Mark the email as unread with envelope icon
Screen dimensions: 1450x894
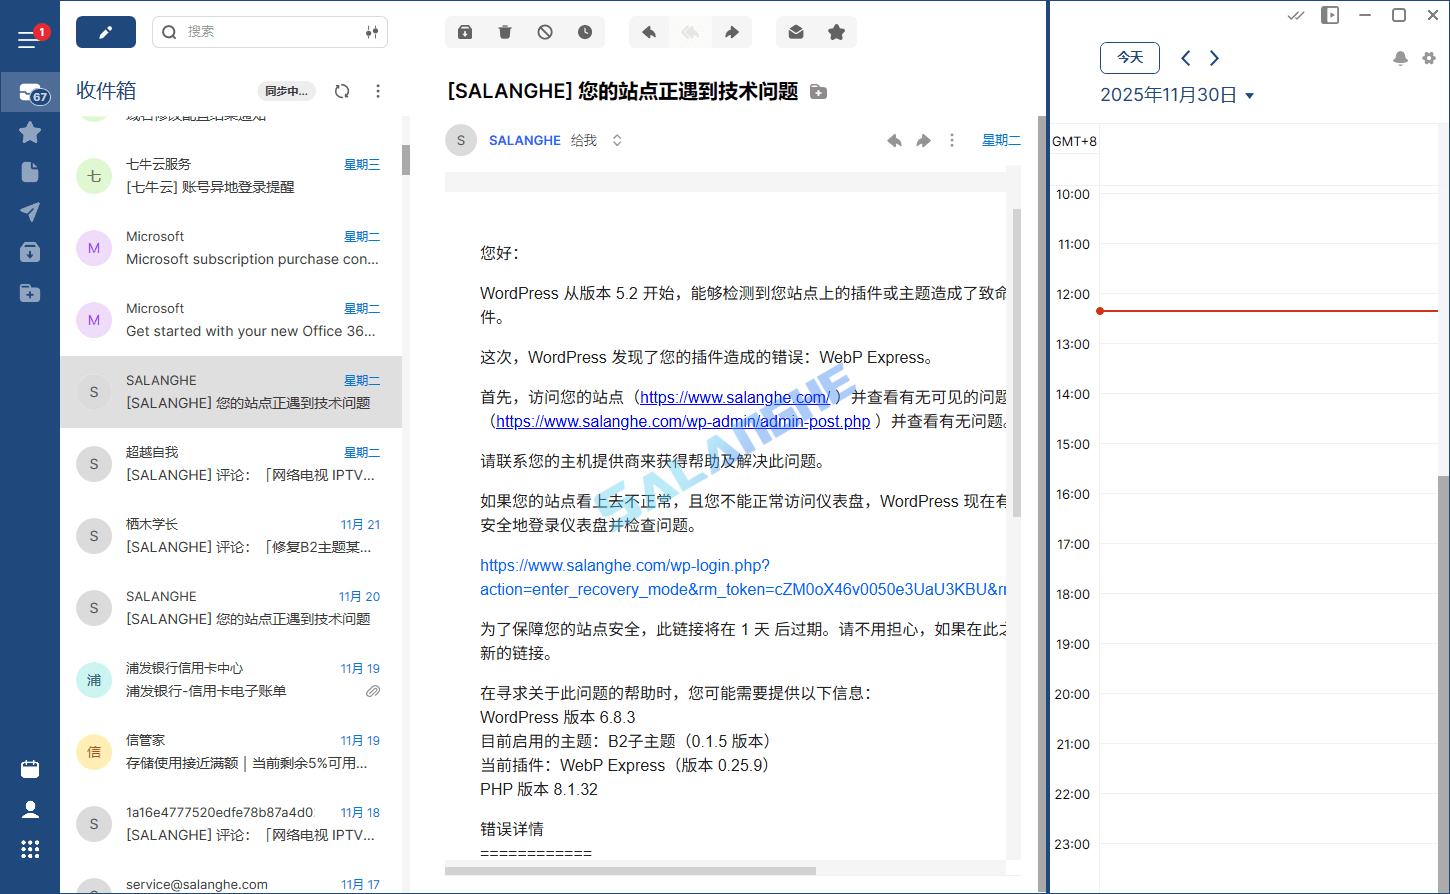tap(796, 31)
